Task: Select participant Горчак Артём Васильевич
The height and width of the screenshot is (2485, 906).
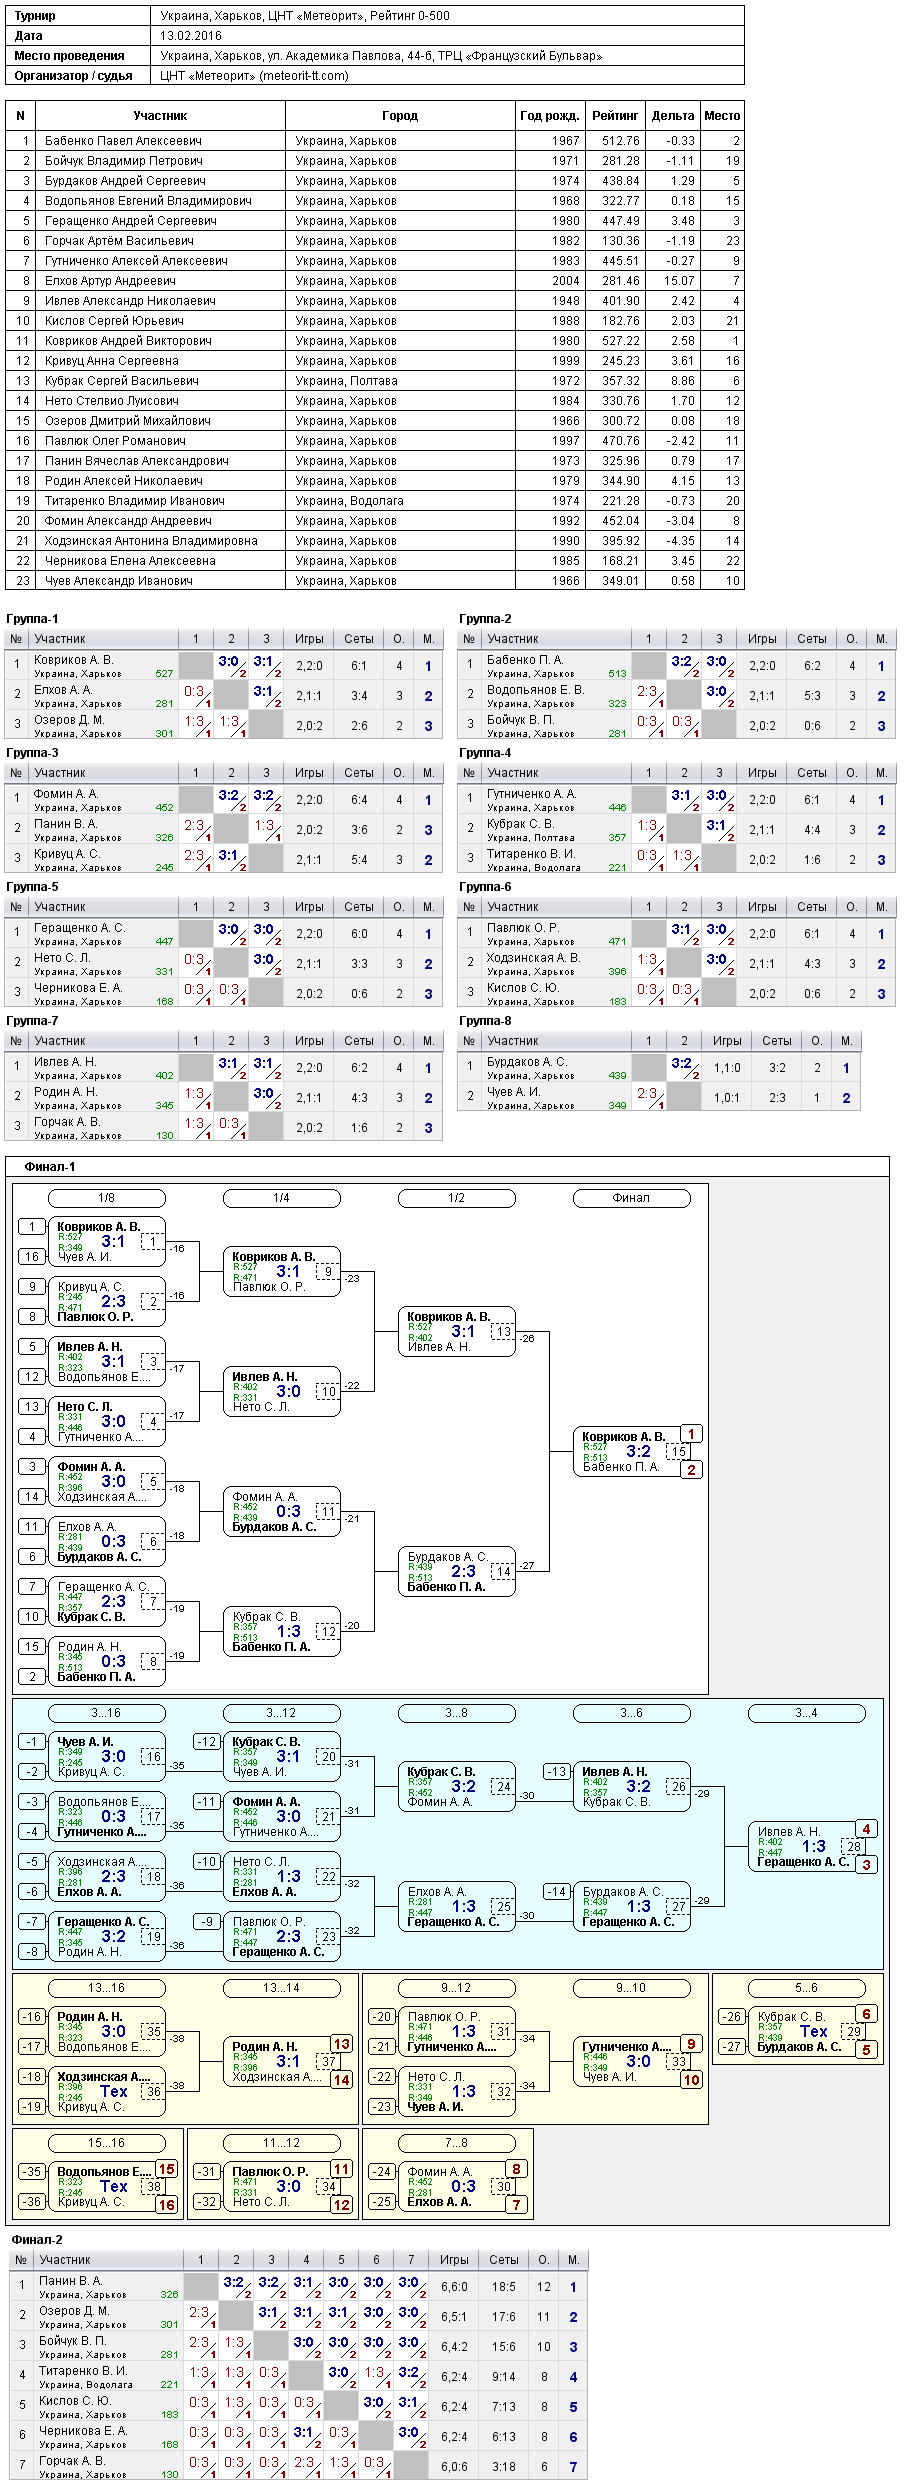Action: pyautogui.click(x=119, y=241)
